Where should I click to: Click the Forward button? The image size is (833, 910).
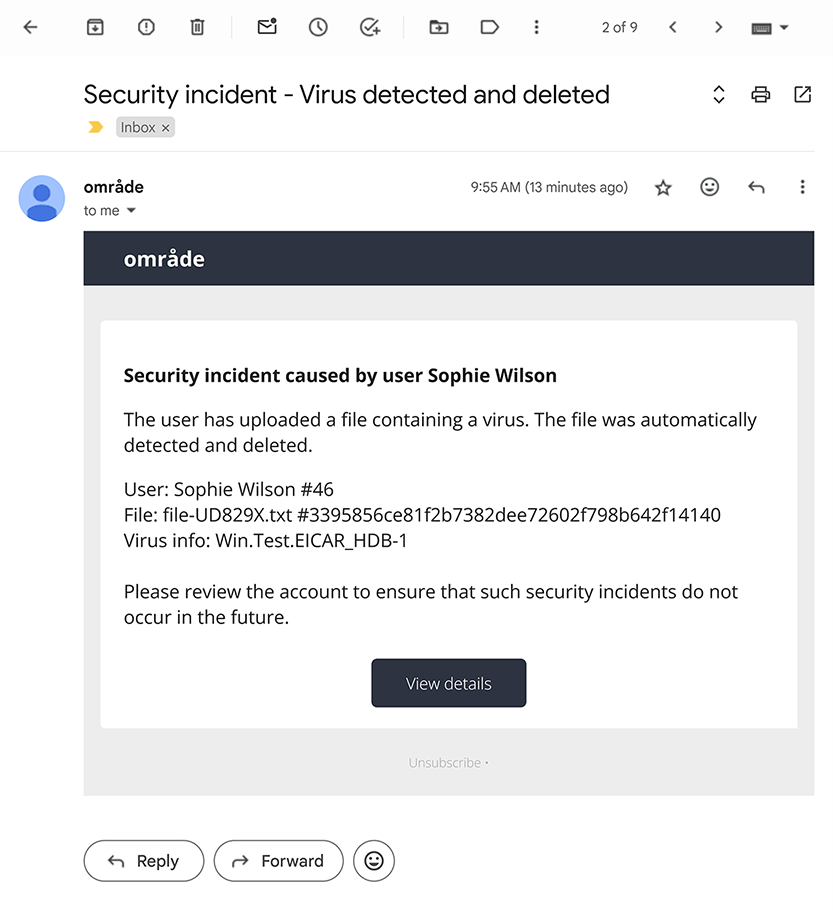[278, 861]
